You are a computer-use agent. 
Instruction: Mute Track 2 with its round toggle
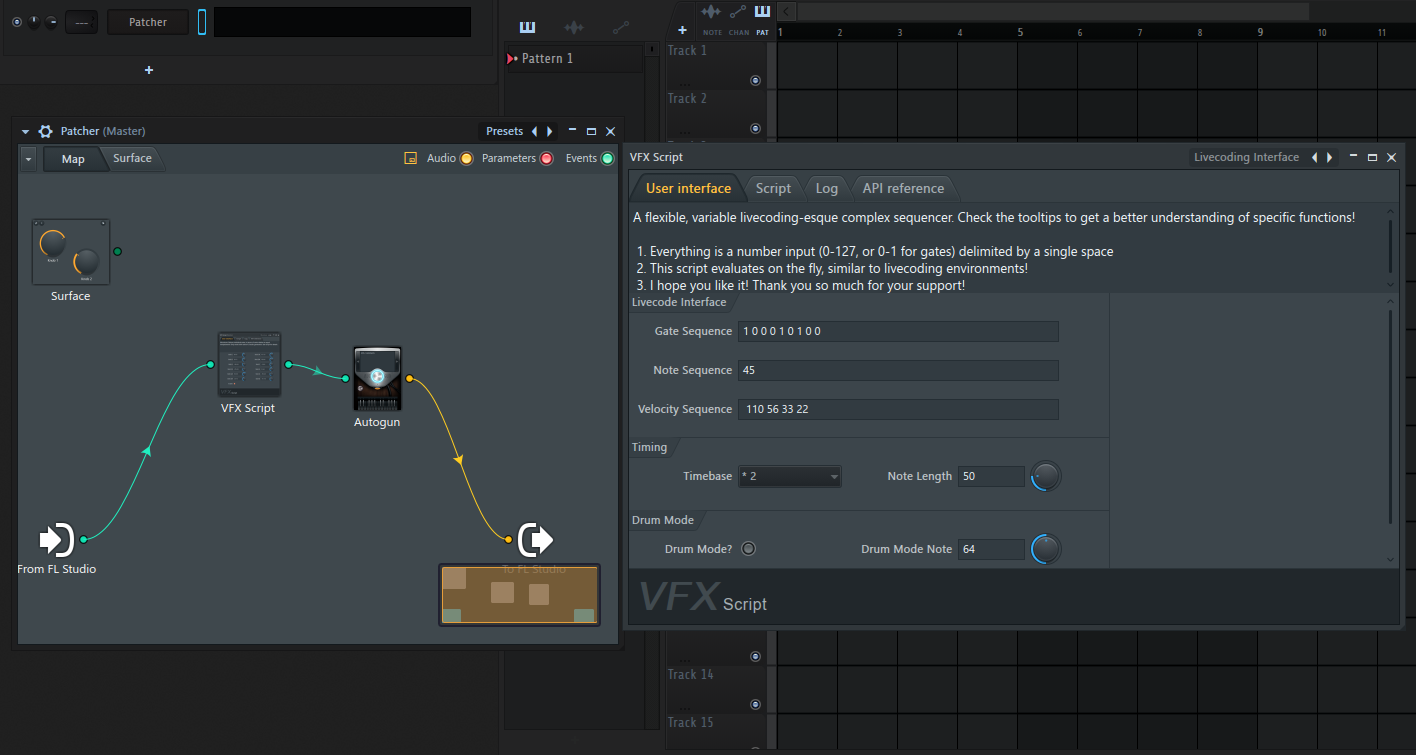tap(755, 129)
